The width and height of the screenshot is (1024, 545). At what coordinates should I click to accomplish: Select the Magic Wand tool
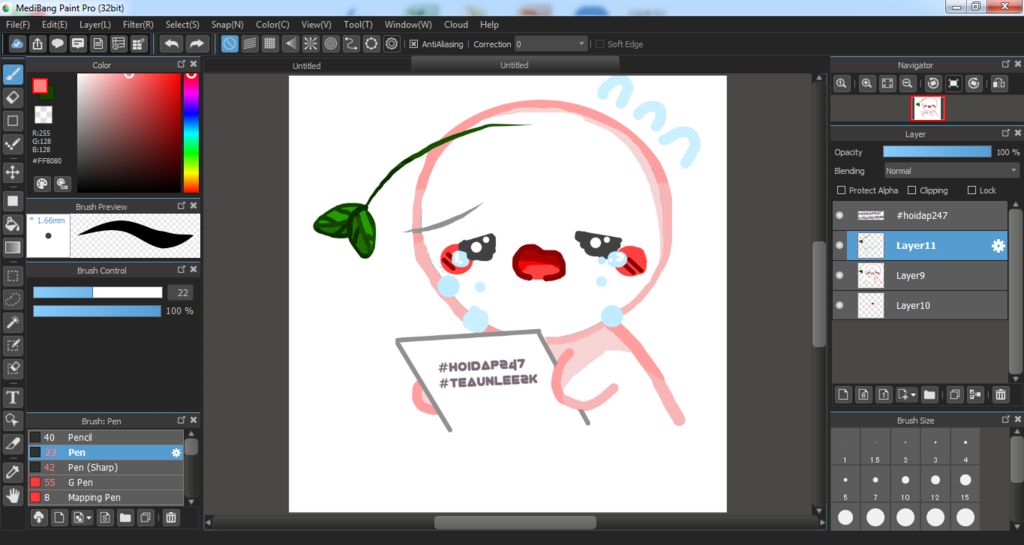12,322
